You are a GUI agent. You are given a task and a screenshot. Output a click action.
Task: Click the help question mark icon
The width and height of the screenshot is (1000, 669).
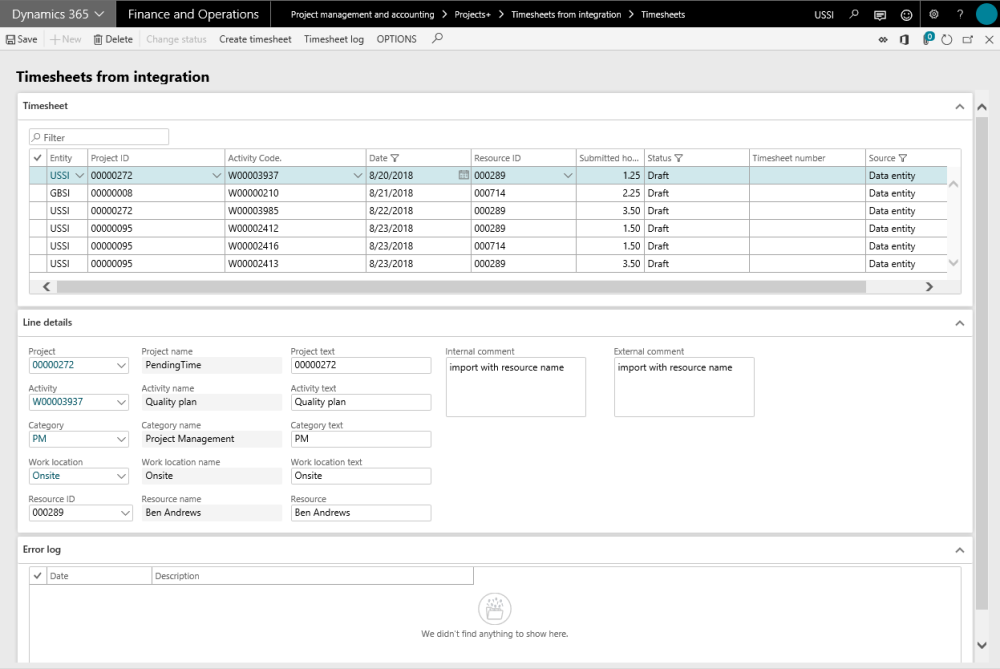960,15
